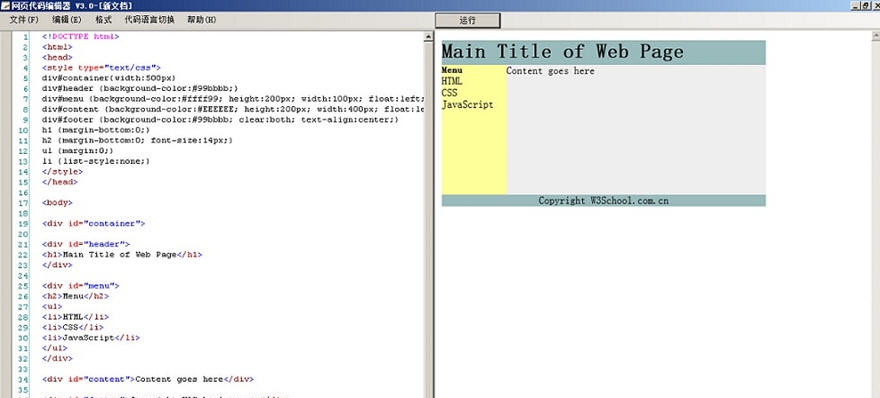Click the div#content CSS rule line
This screenshot has height=398, width=880.
pos(233,109)
